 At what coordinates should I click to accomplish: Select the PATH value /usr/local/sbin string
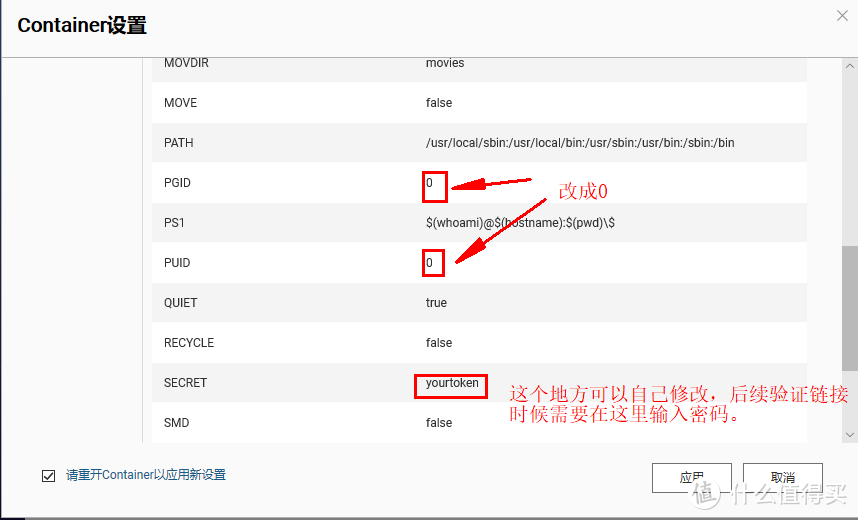(580, 143)
